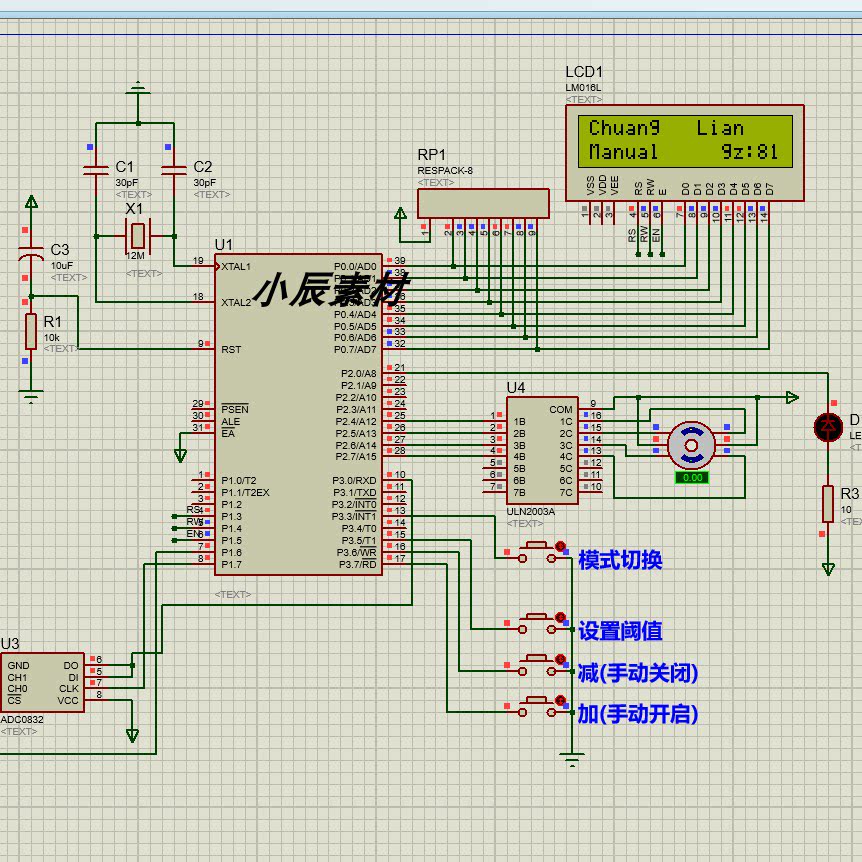The height and width of the screenshot is (862, 862).
Task: Click the <TEXT> placeholder below U1
Action: (x=233, y=594)
